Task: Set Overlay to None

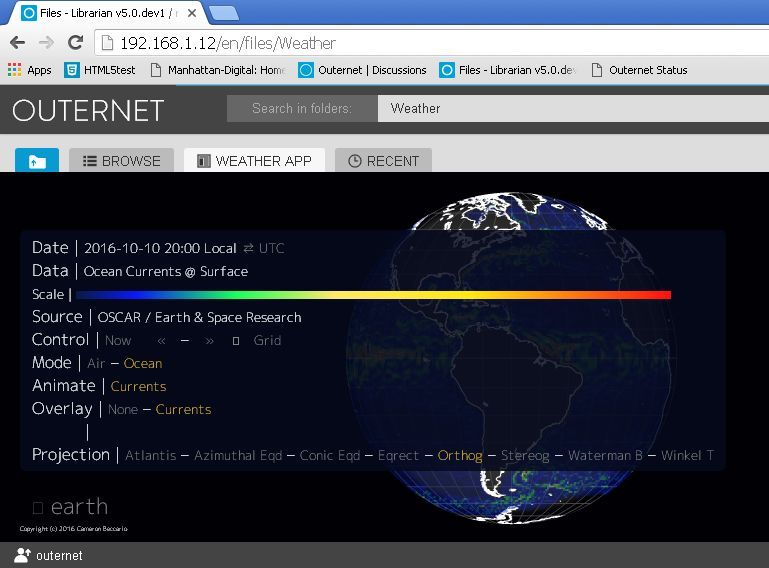Action: coord(123,410)
